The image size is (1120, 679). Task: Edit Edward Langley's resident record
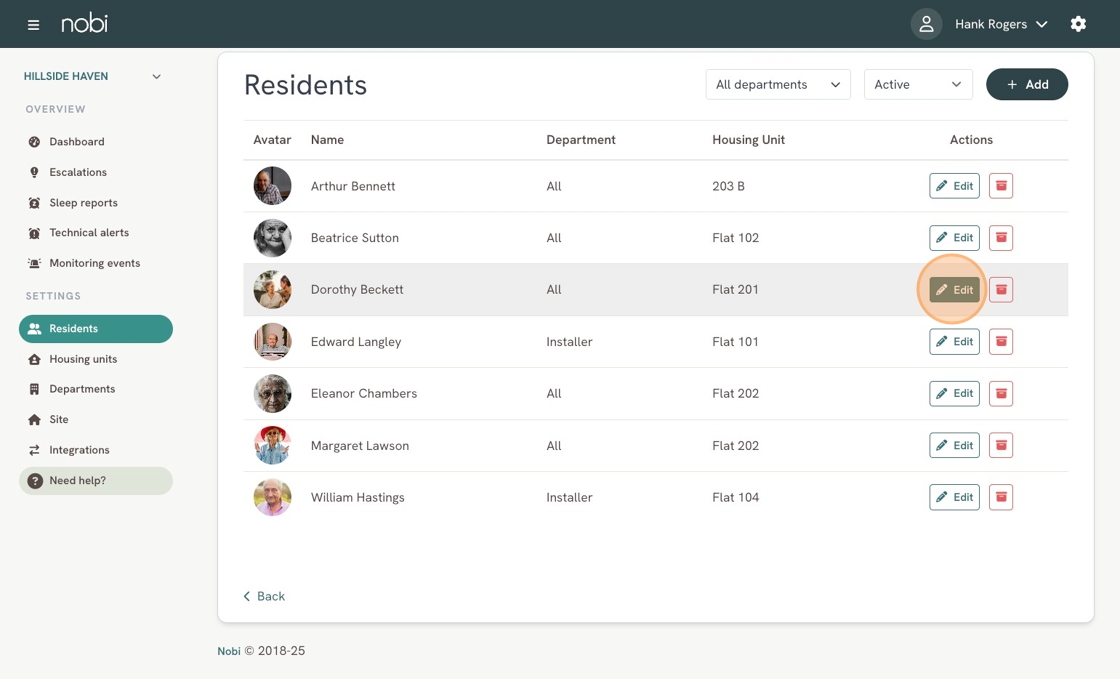point(954,342)
